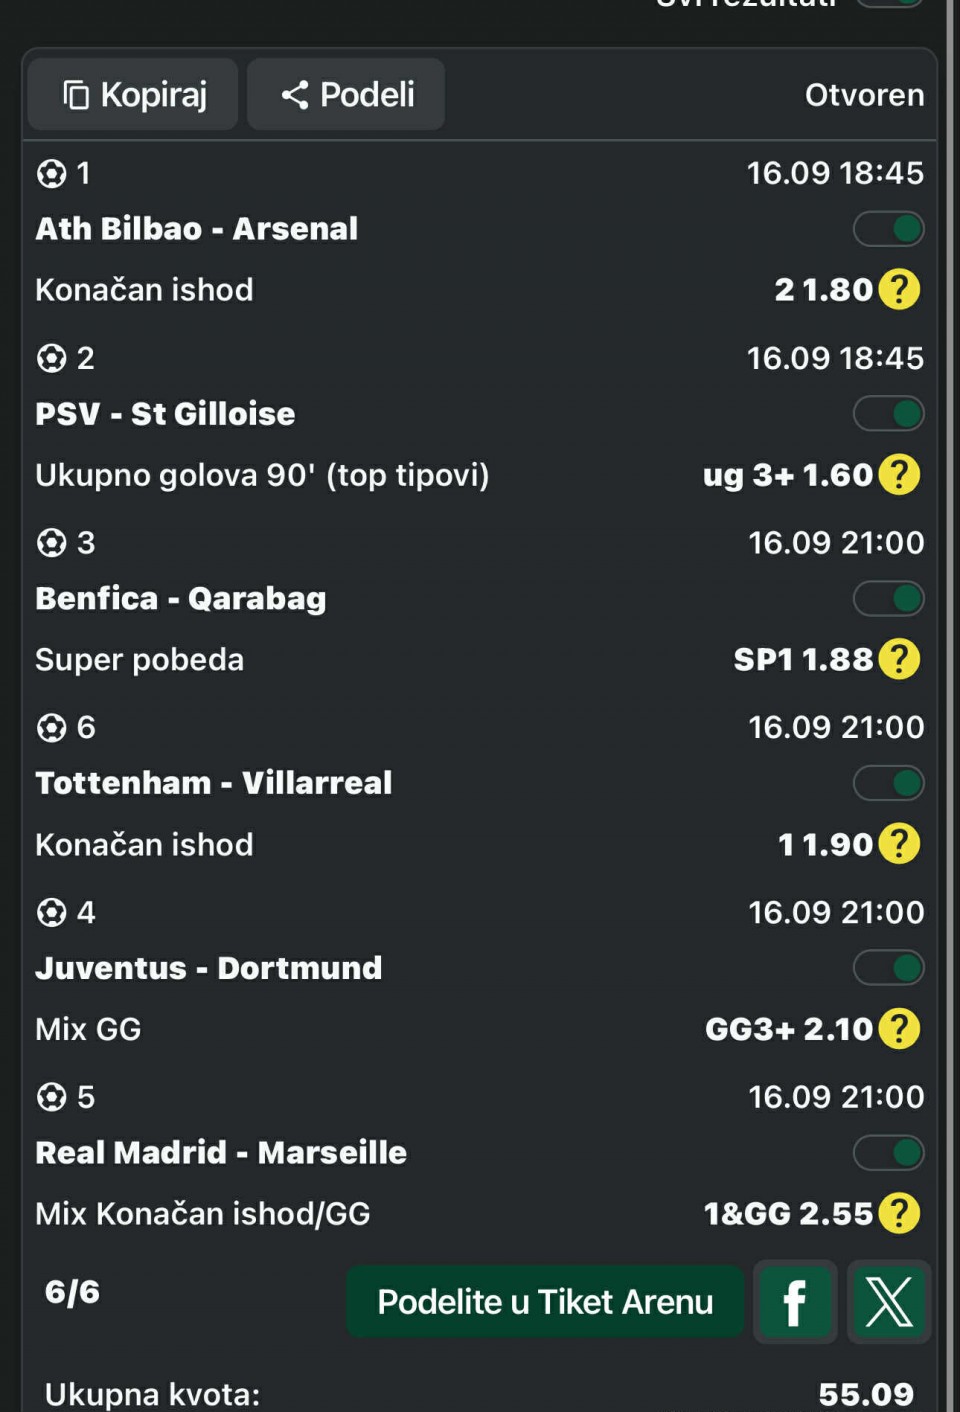Click the Podeli share button
Image resolution: width=960 pixels, height=1412 pixels.
(346, 94)
